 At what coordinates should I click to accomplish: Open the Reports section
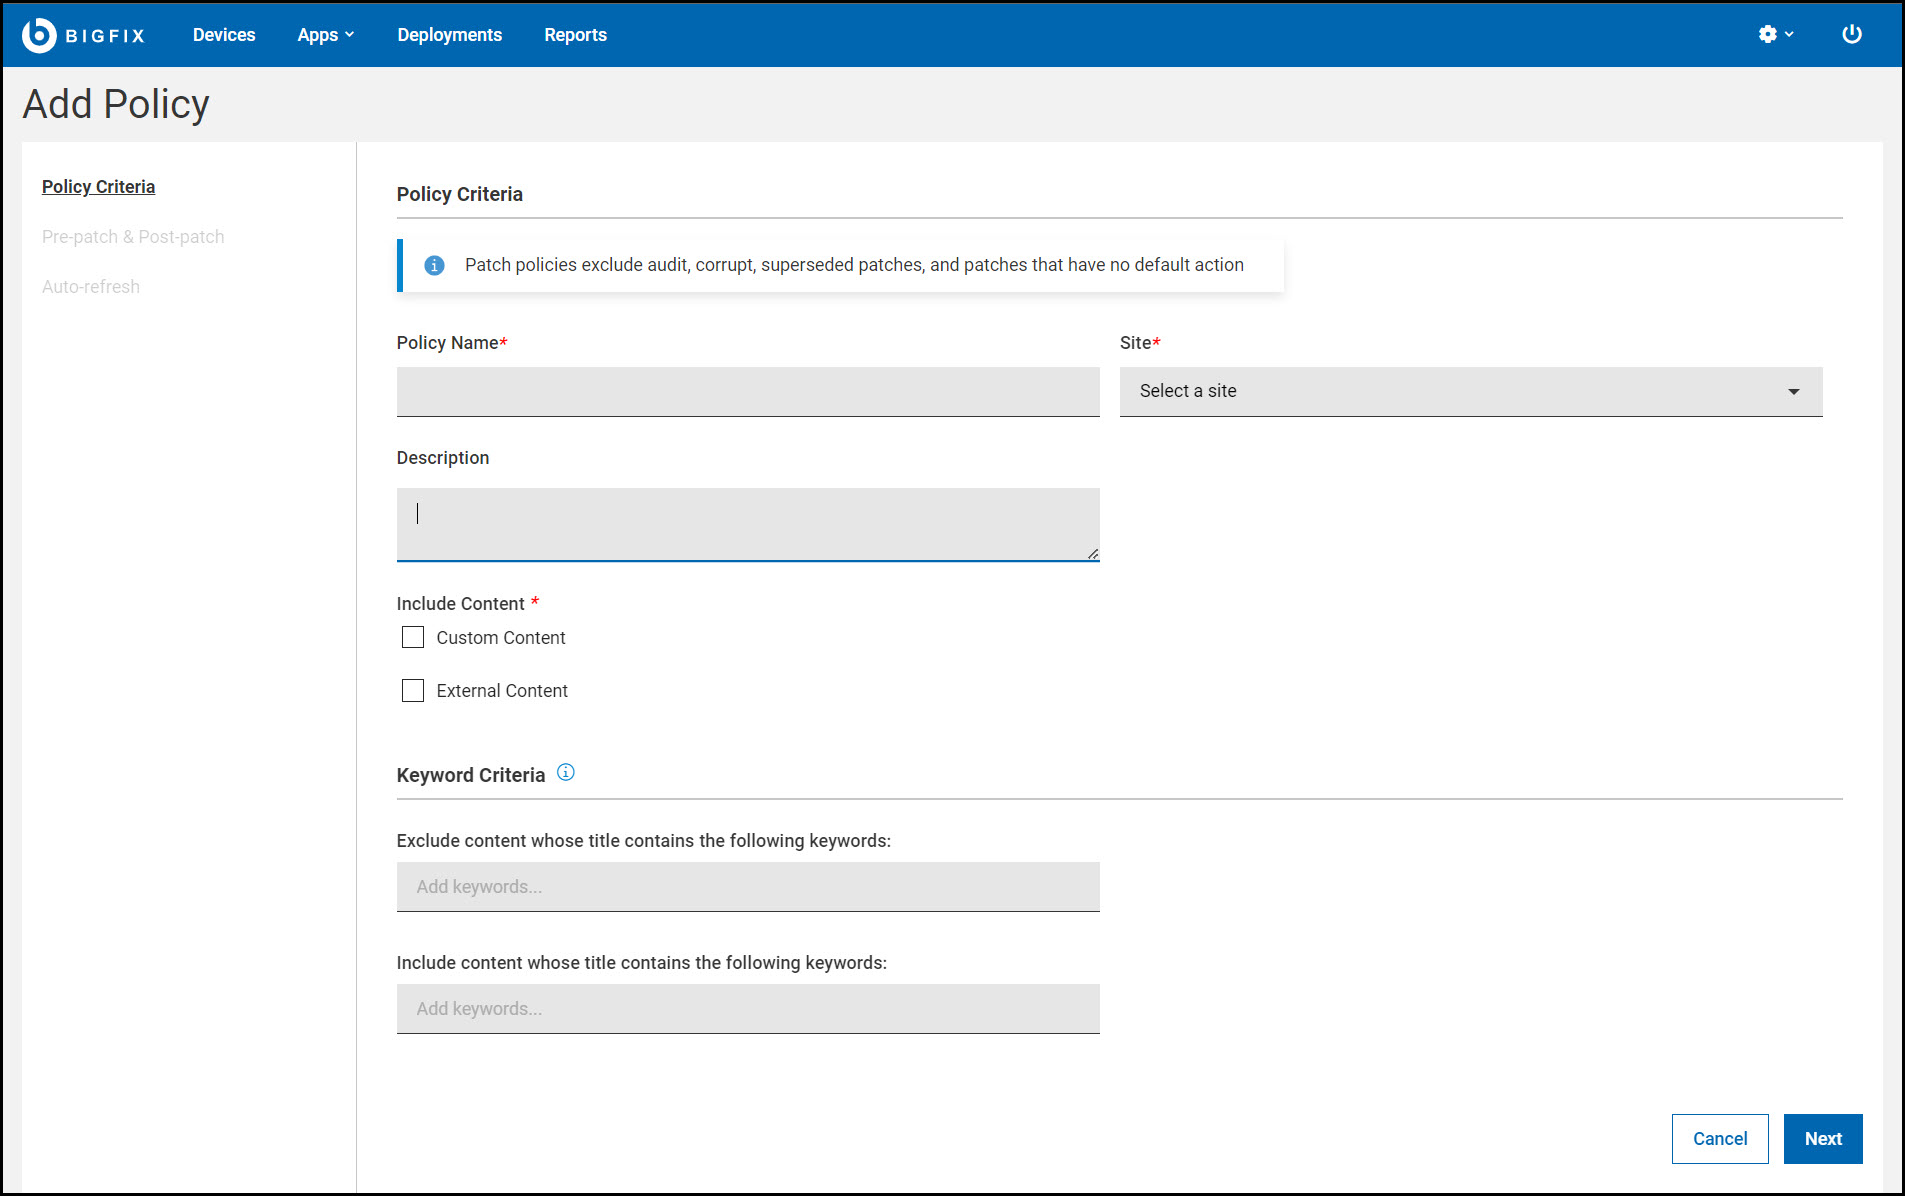[575, 35]
